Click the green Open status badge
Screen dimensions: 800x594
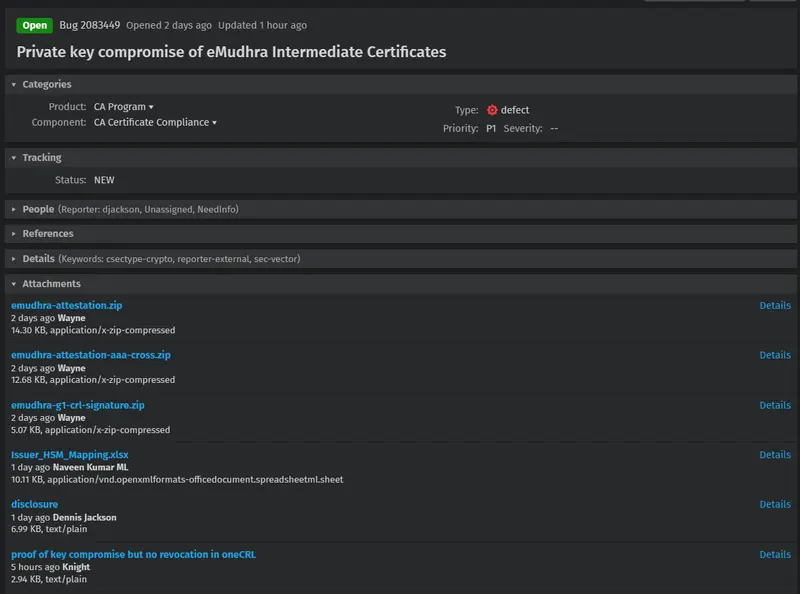[x=35, y=26]
